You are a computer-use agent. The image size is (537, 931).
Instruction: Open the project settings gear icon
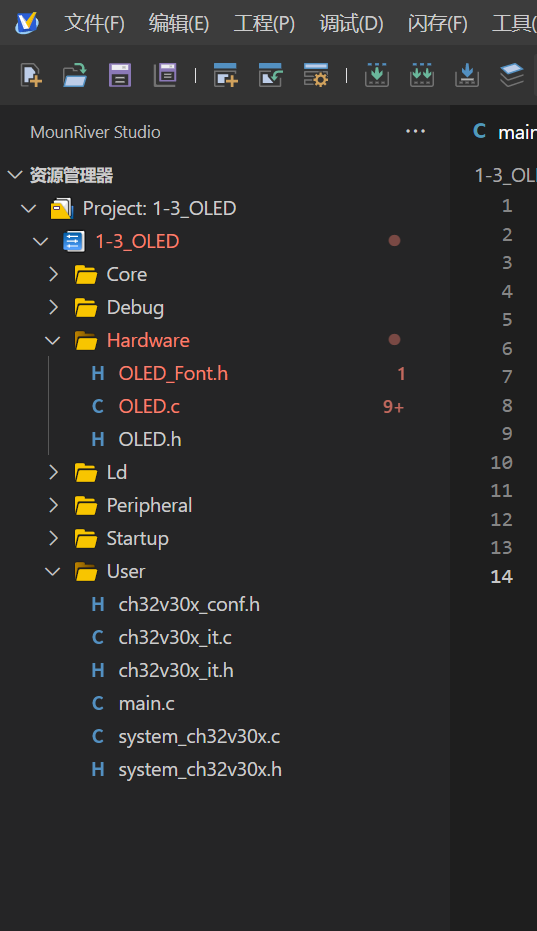tap(315, 75)
